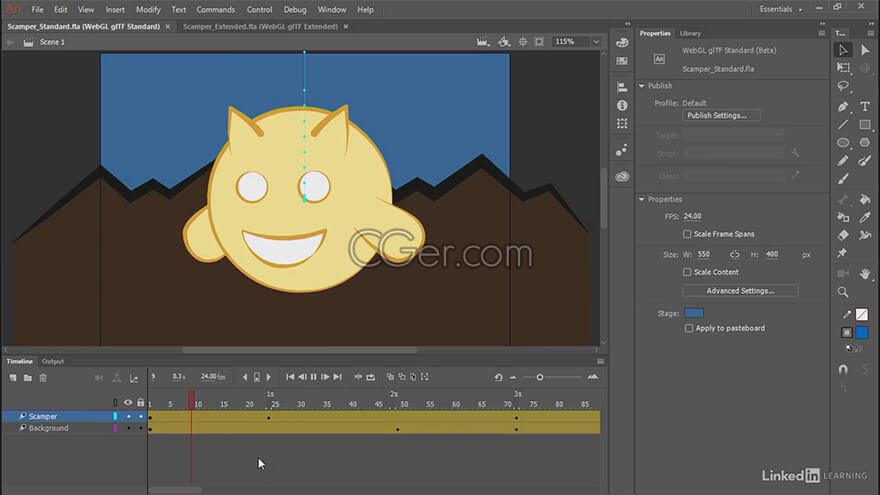Viewport: 880px width, 495px height.
Task: Open the Properties panel options menu
Action: (x=822, y=33)
